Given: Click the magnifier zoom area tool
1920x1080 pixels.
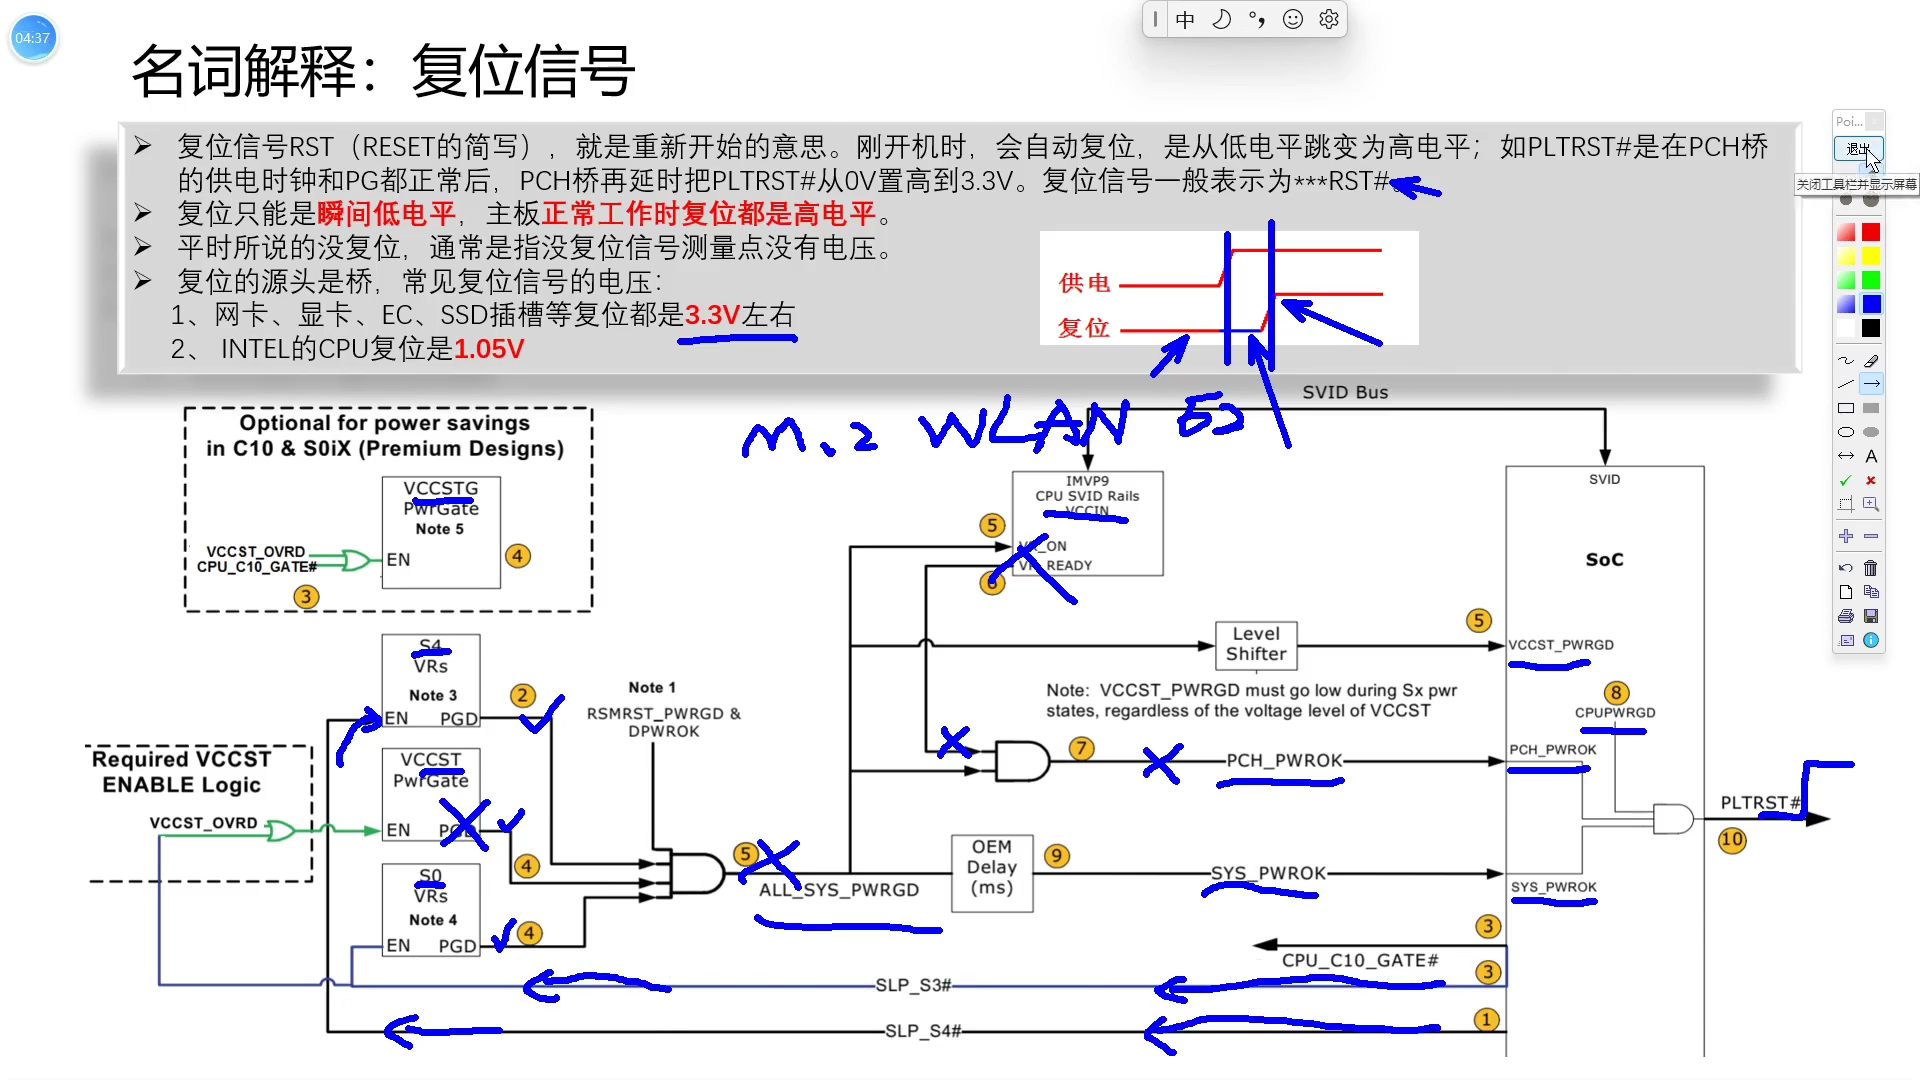Looking at the screenshot, I should click(1871, 504).
